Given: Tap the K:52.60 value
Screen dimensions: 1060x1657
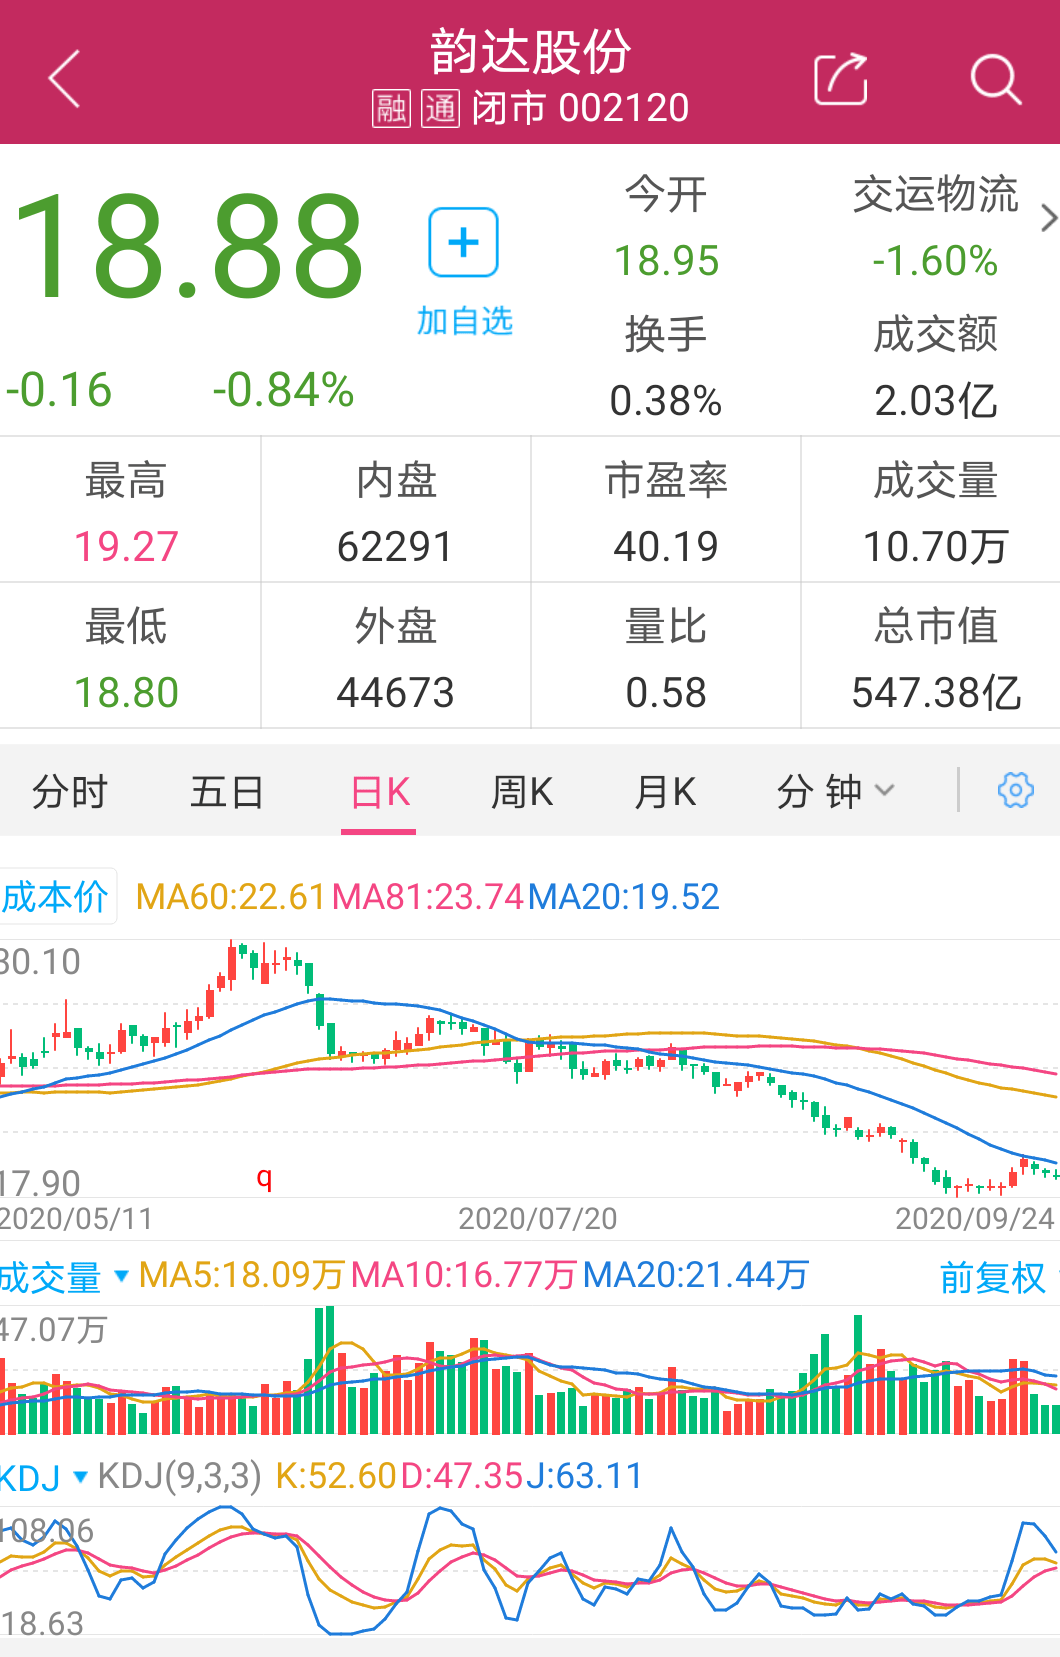Looking at the screenshot, I should pos(336,1476).
